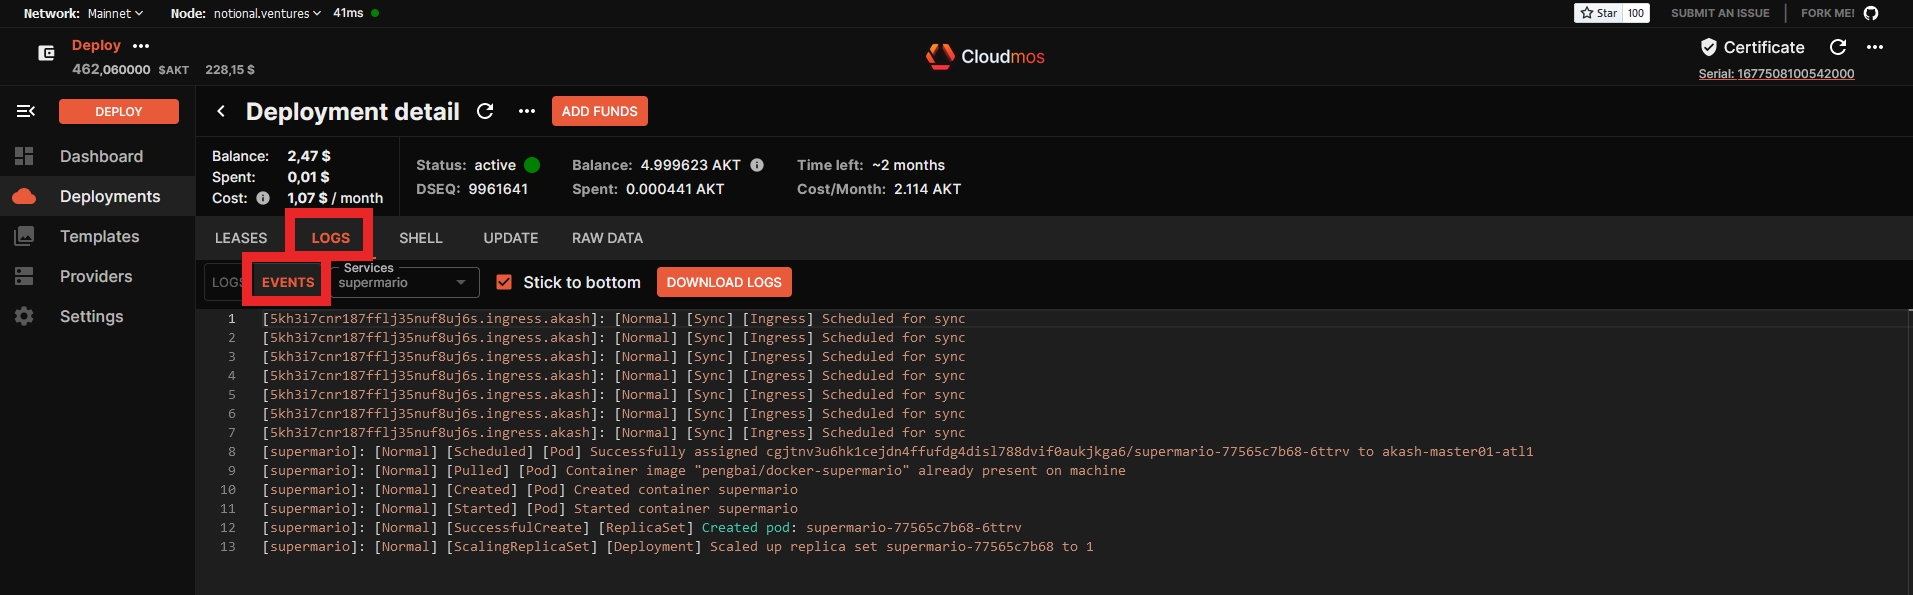Viewport: 1913px width, 595px height.
Task: Click the 'Started container supermario' log line
Action: 530,509
